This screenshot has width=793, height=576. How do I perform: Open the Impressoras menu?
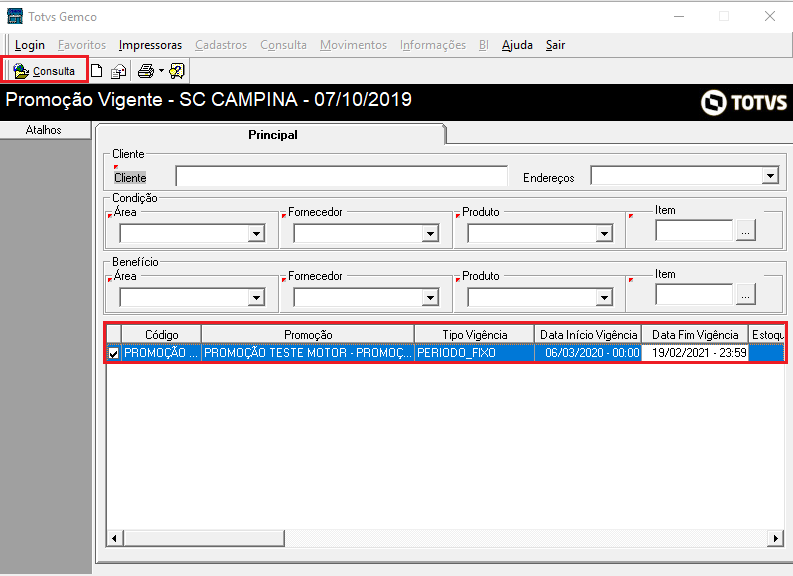(x=150, y=45)
